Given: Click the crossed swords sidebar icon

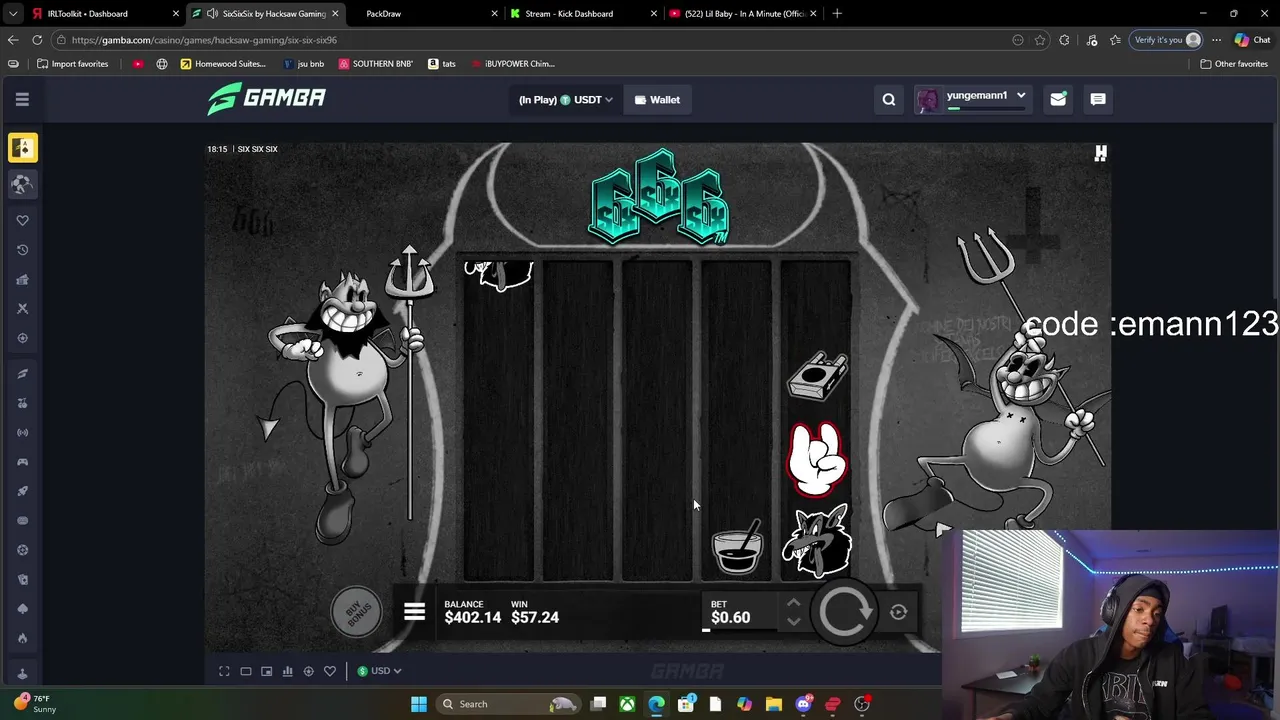Looking at the screenshot, I should pyautogui.click(x=22, y=308).
